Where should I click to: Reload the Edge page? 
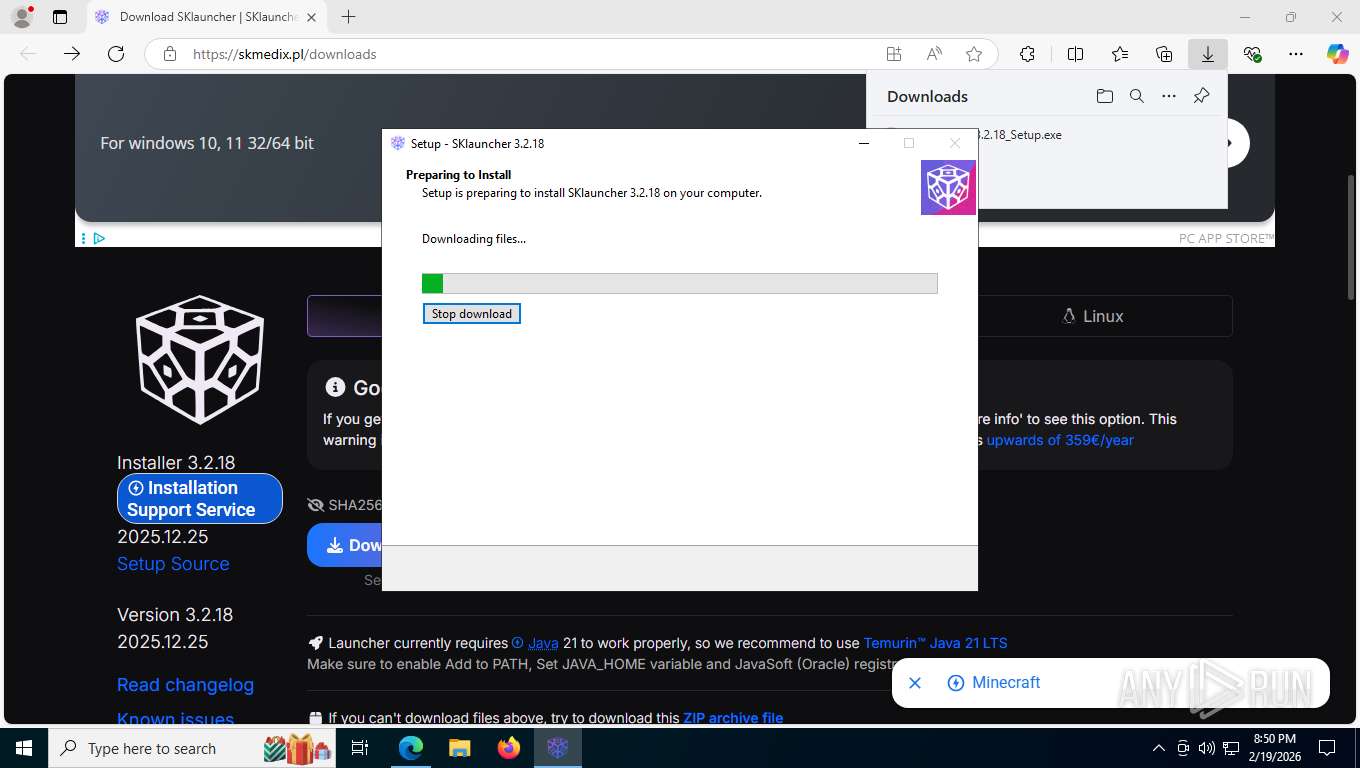(x=116, y=54)
